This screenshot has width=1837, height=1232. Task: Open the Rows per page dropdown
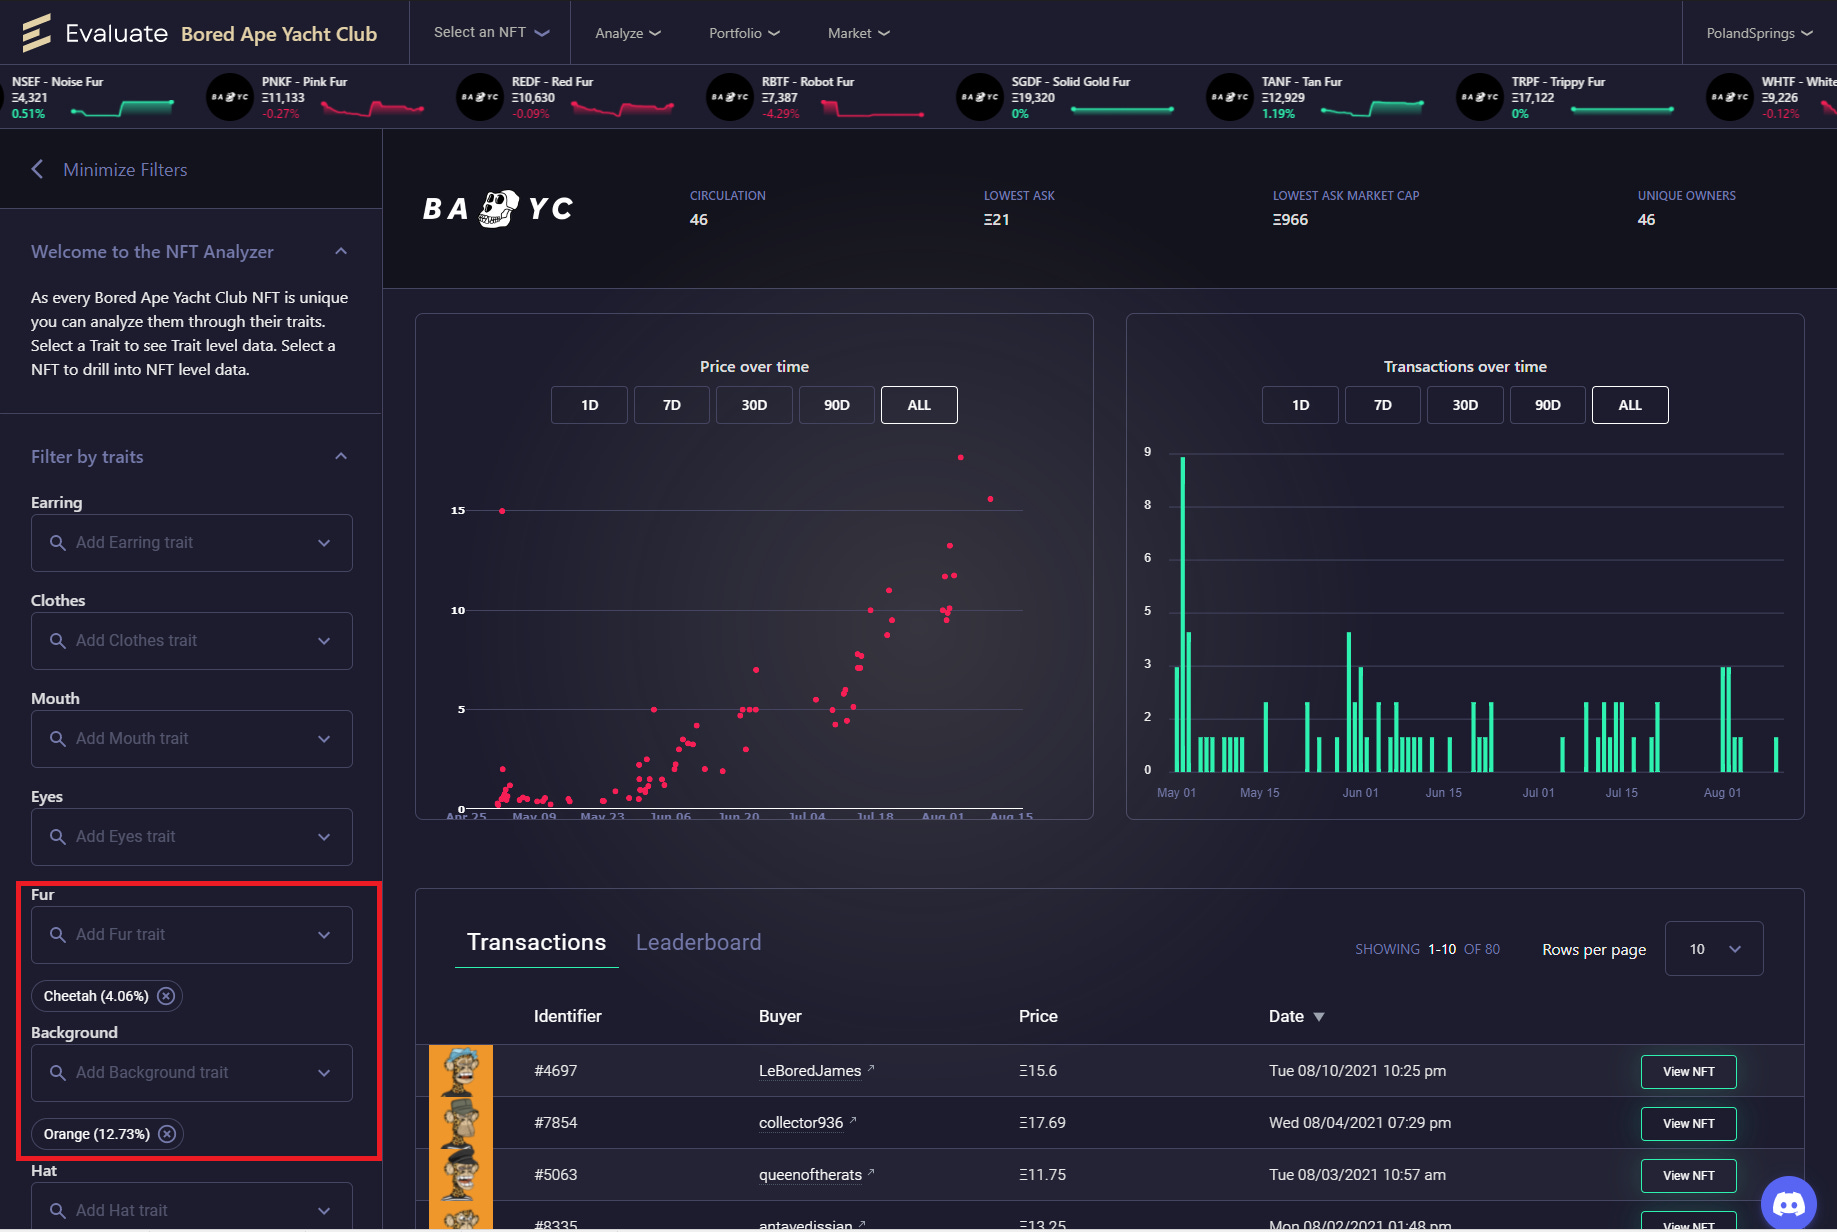click(1714, 949)
